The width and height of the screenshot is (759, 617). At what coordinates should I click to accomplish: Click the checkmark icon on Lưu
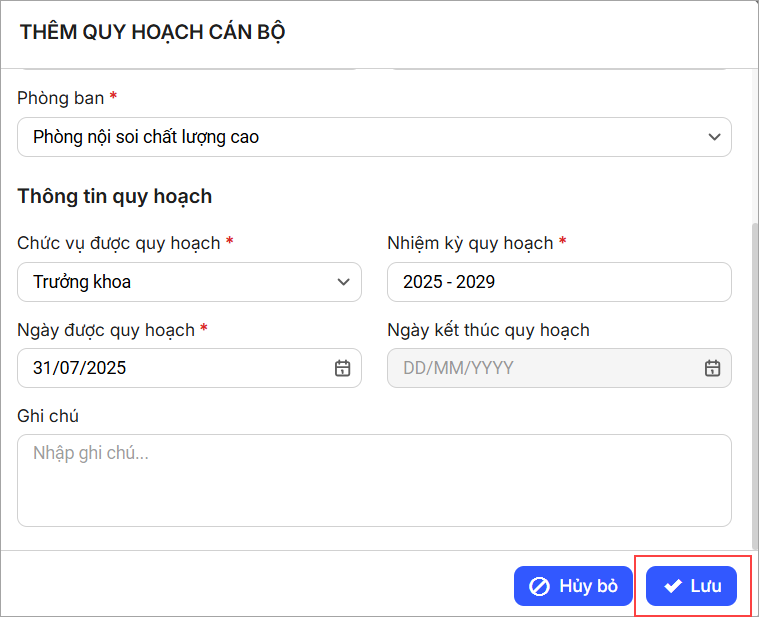pyautogui.click(x=673, y=586)
